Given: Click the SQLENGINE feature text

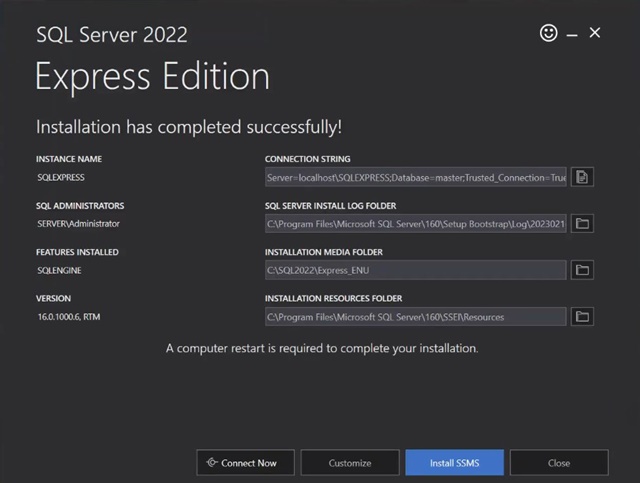Looking at the screenshot, I should tap(59, 270).
